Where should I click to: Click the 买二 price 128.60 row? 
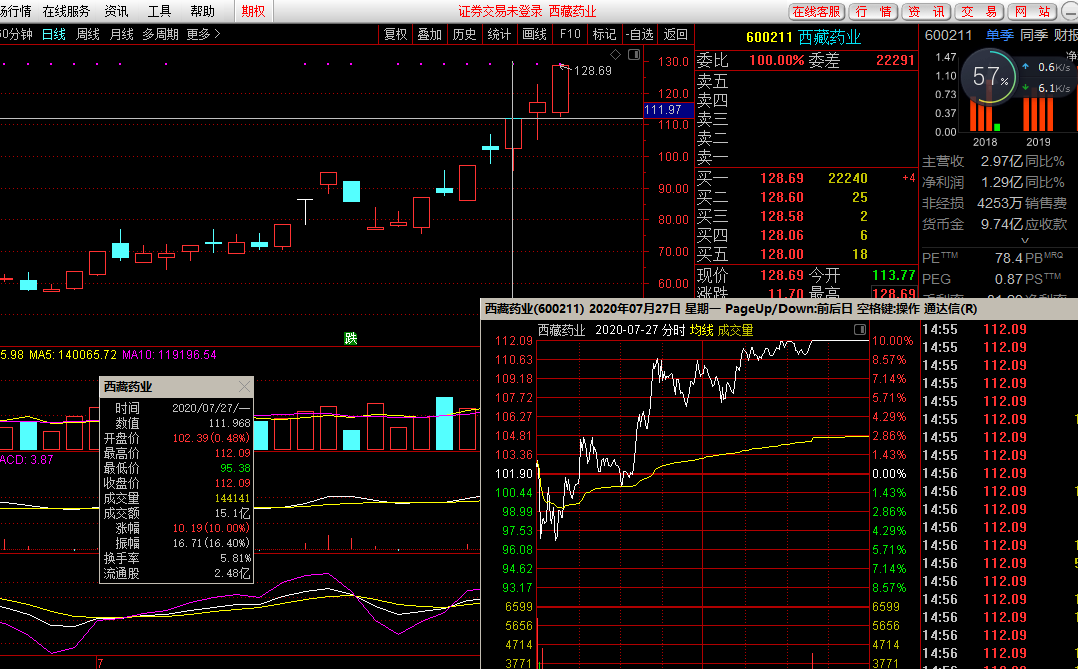806,197
